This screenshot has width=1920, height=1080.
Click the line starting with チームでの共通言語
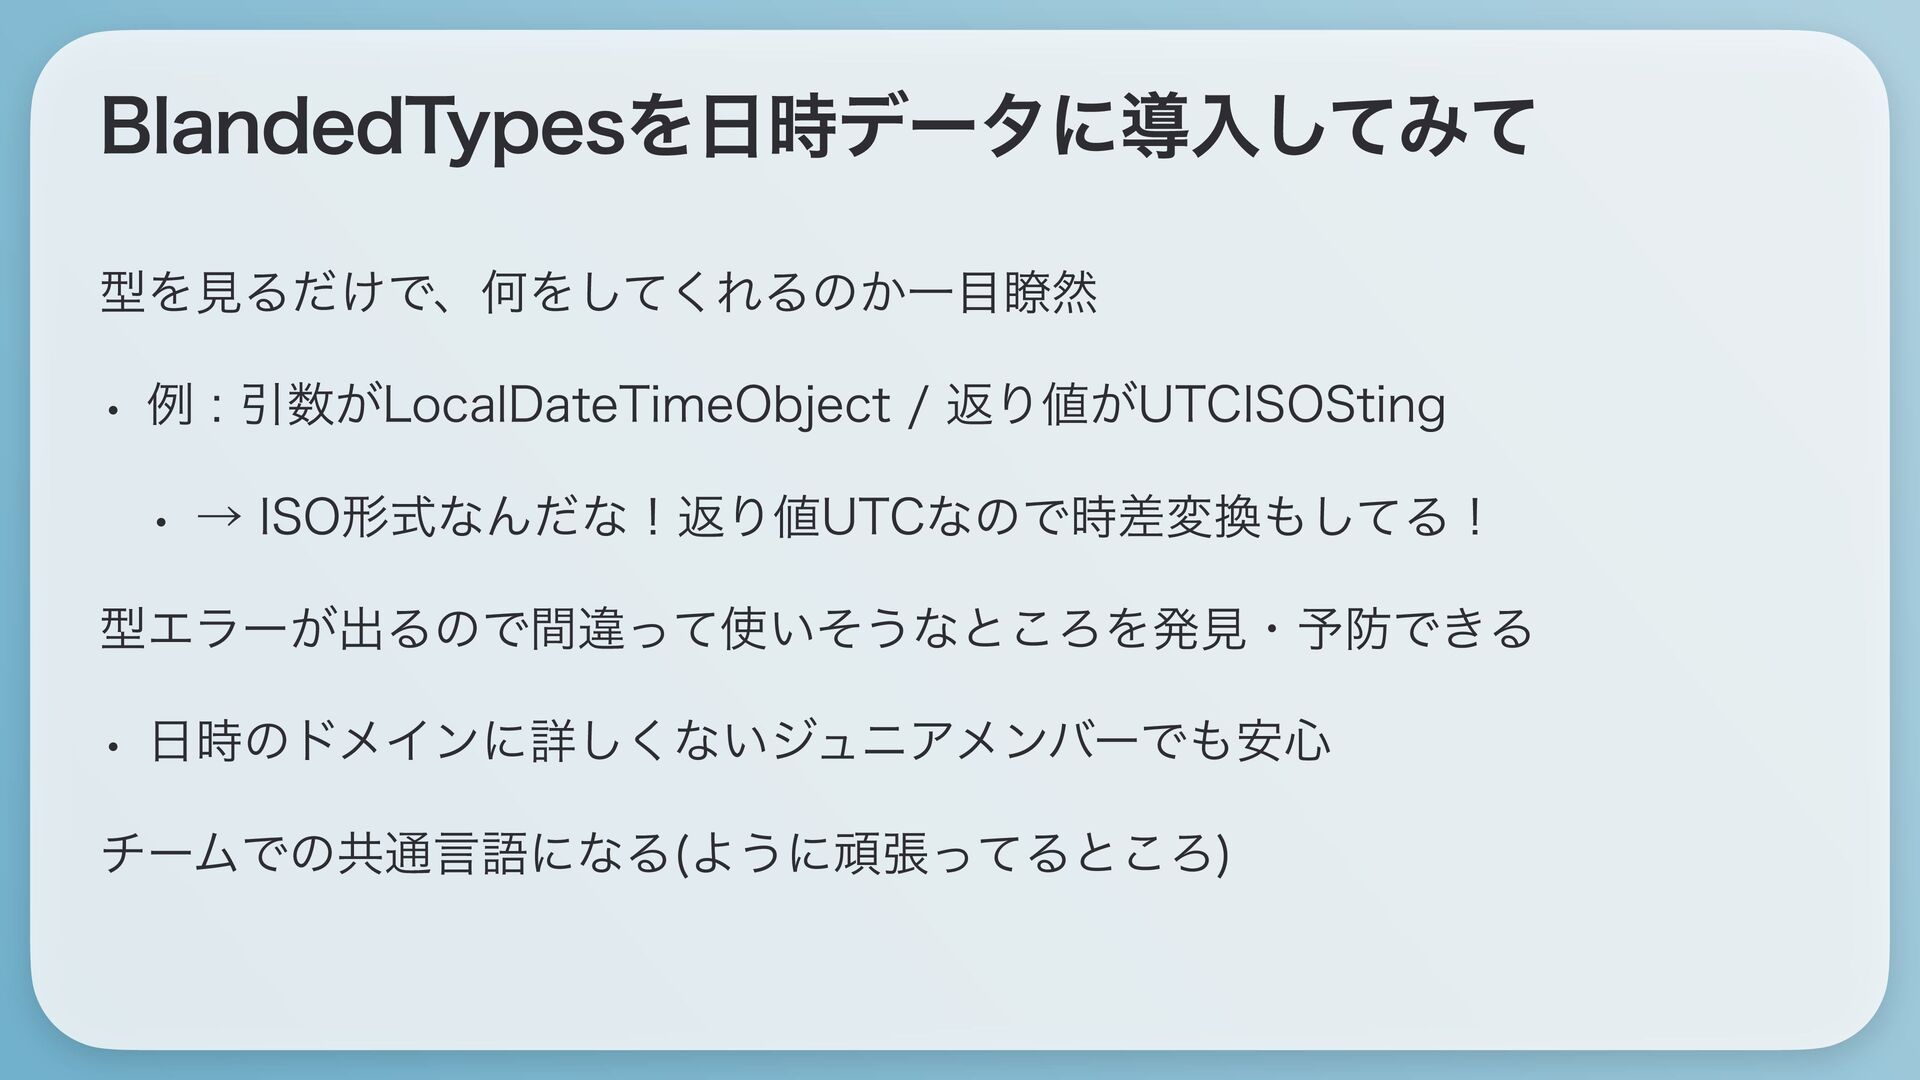664,854
